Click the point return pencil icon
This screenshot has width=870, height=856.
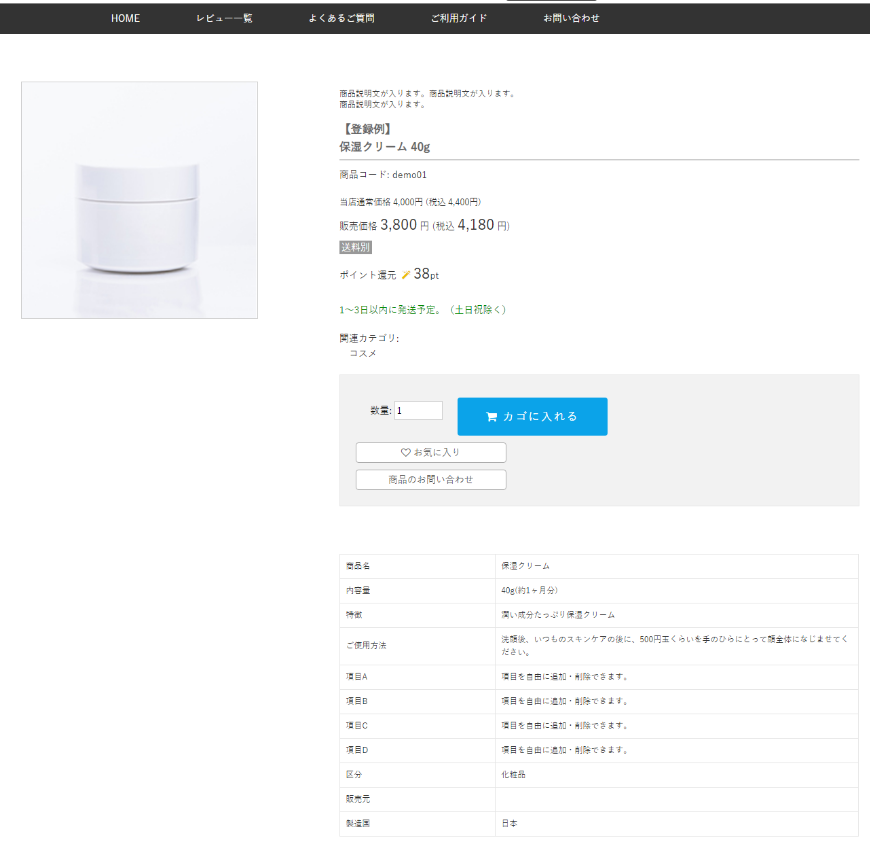[x=406, y=275]
